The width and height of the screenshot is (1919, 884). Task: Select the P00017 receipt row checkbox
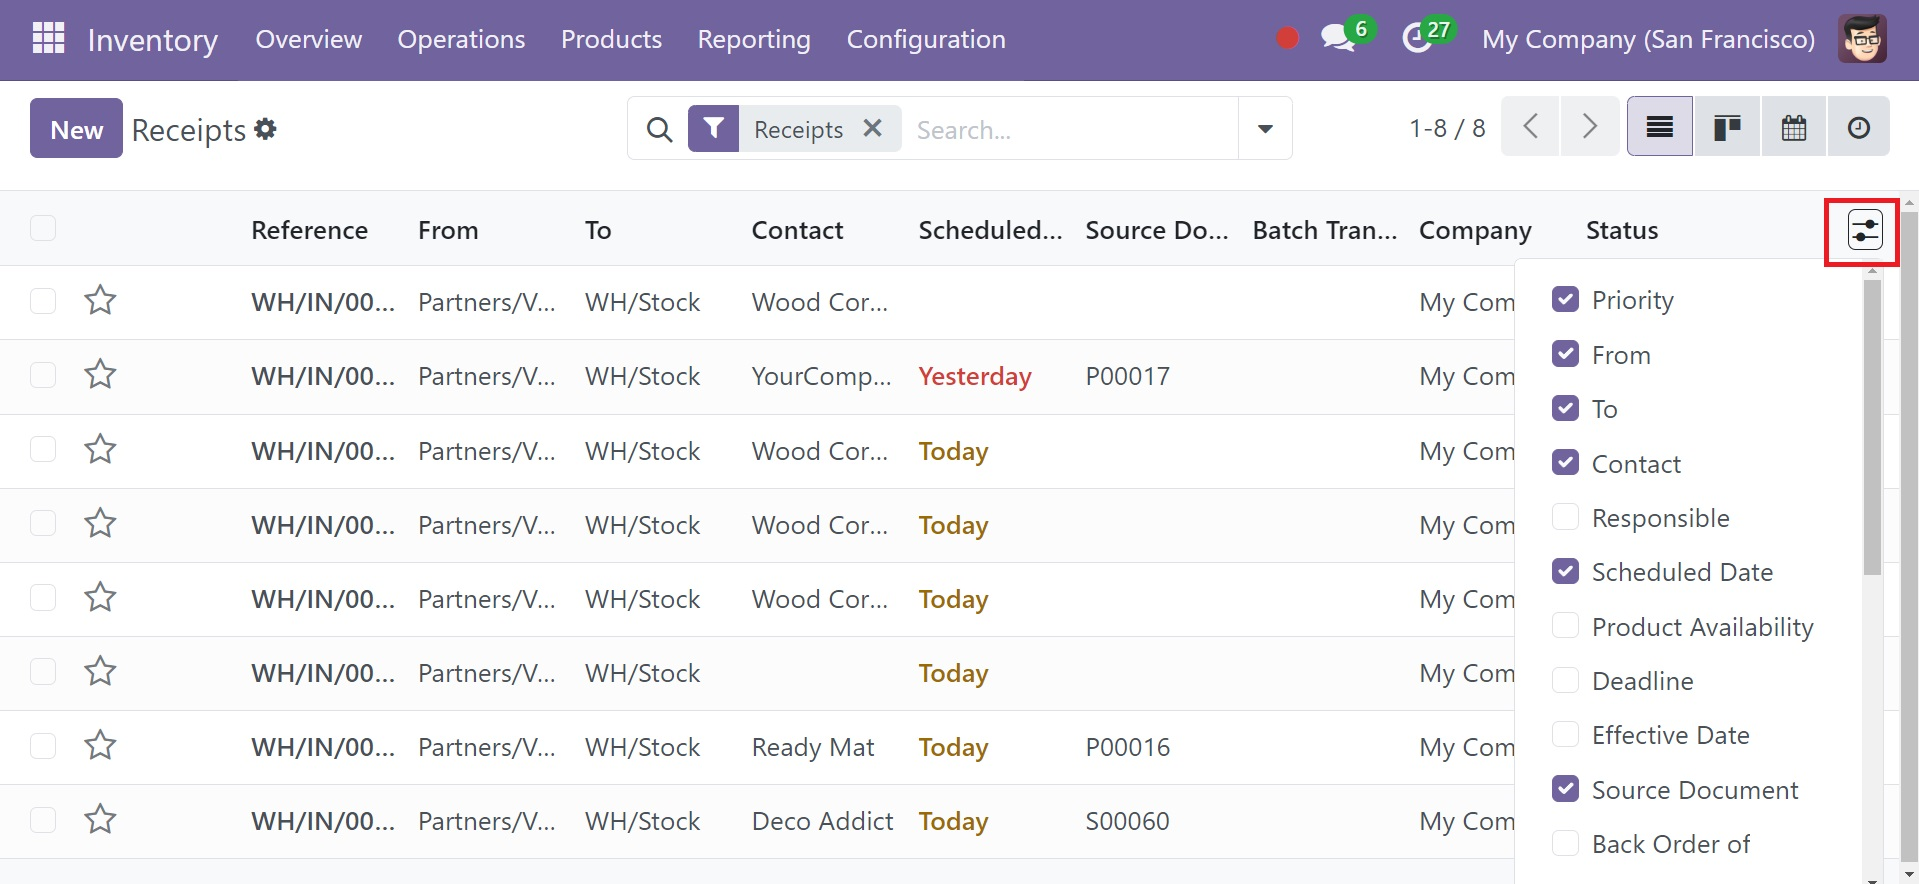coord(43,375)
